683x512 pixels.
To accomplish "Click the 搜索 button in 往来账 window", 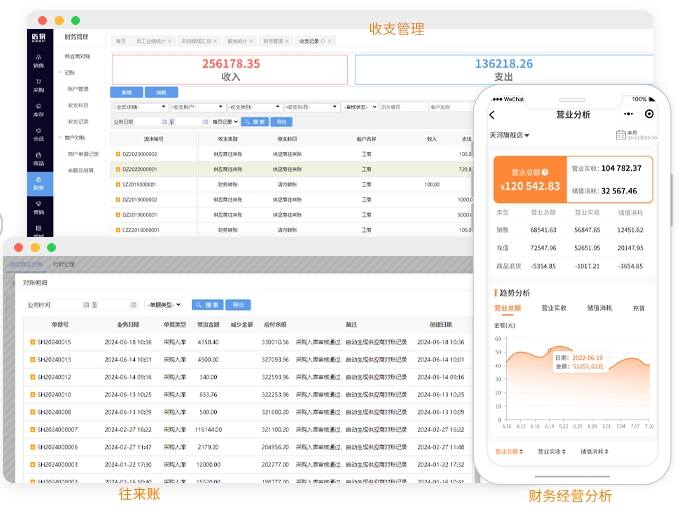I will click(x=208, y=305).
